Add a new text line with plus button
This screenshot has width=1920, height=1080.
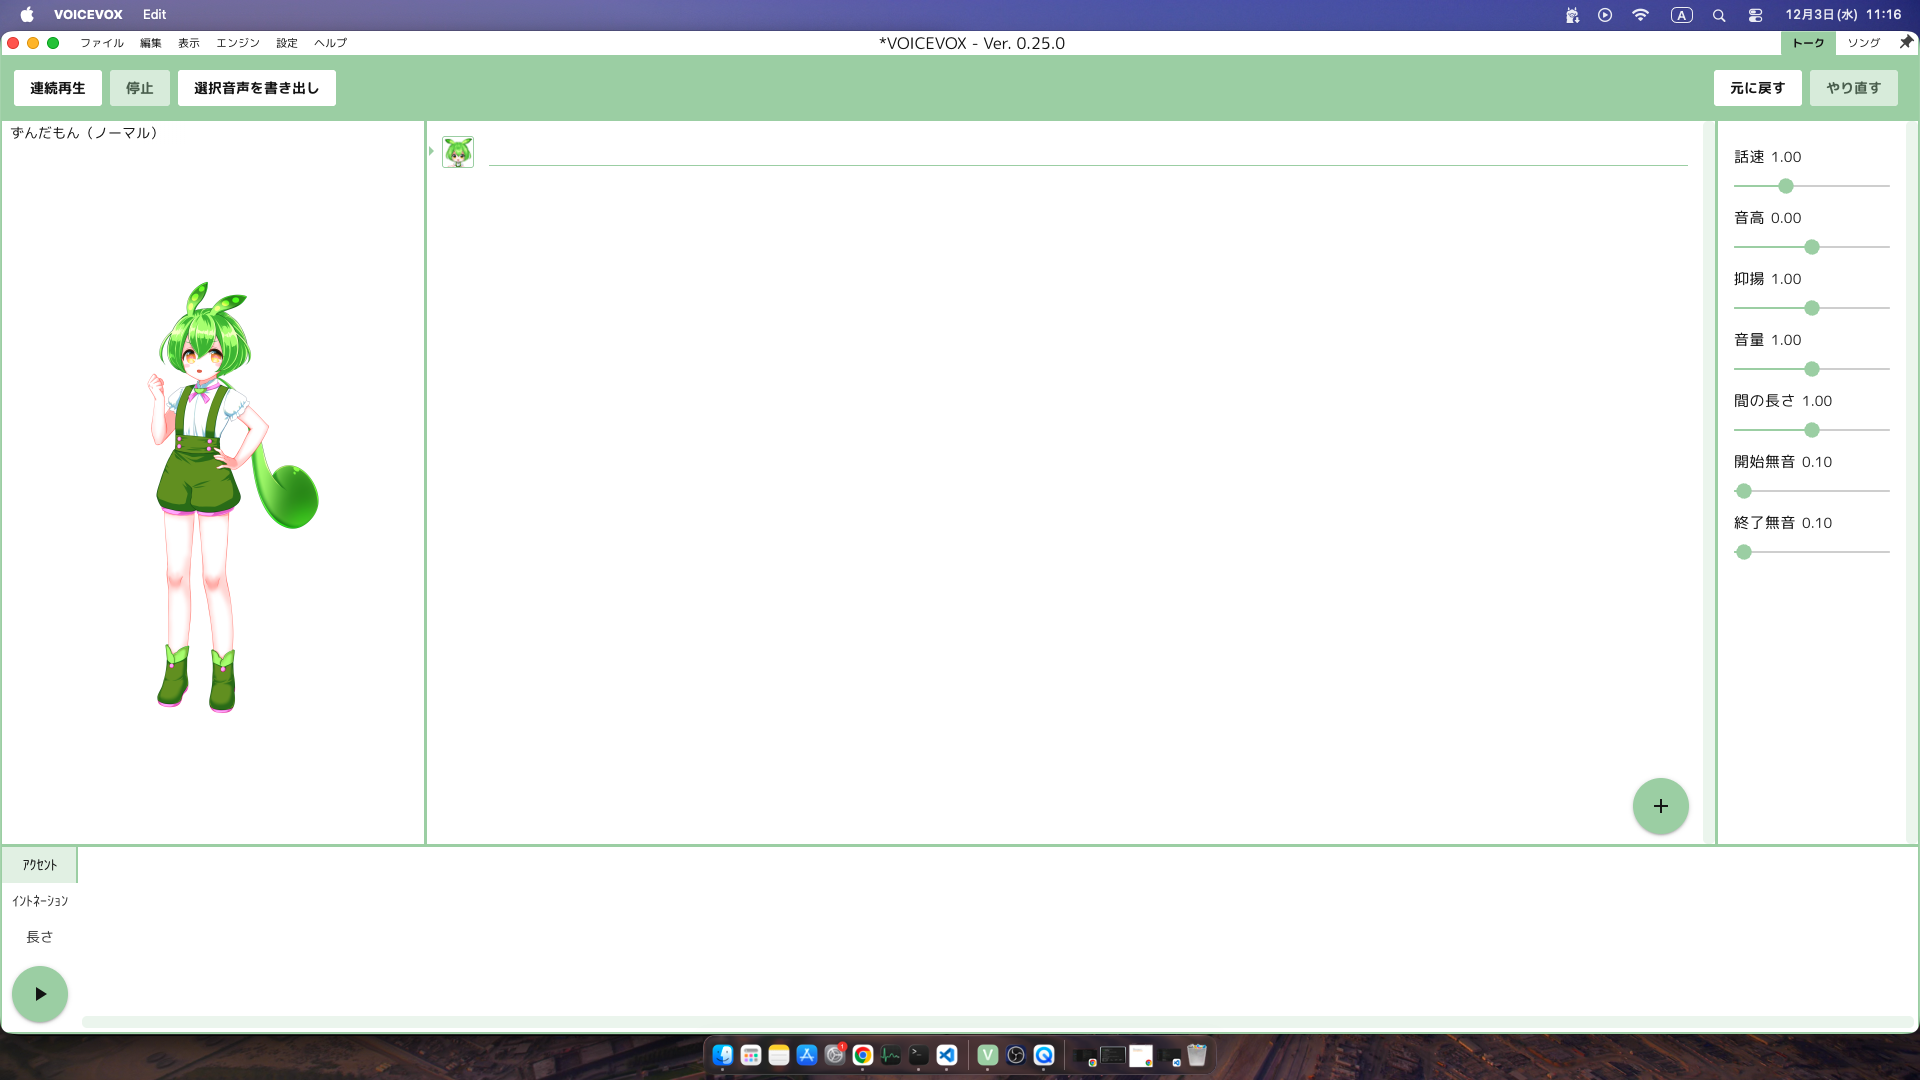1660,806
